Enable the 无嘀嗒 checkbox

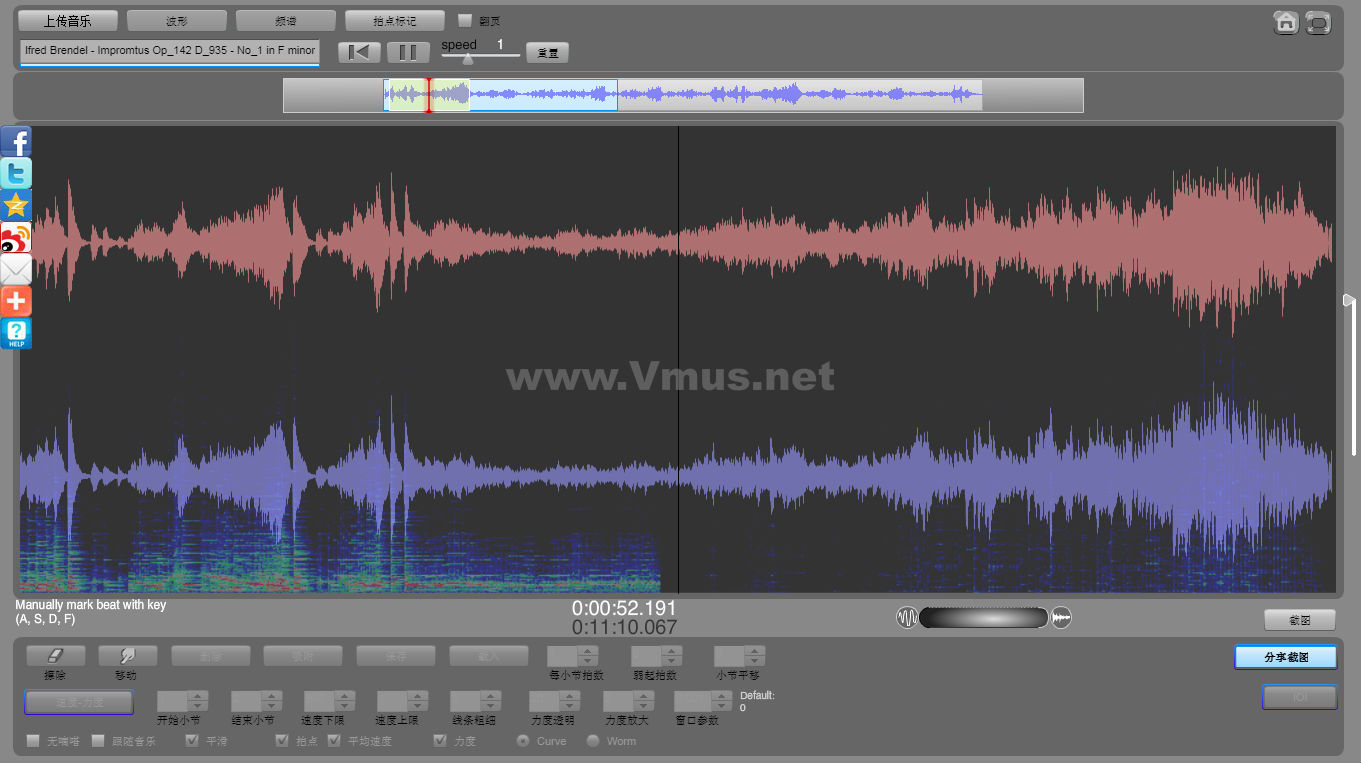[33, 741]
